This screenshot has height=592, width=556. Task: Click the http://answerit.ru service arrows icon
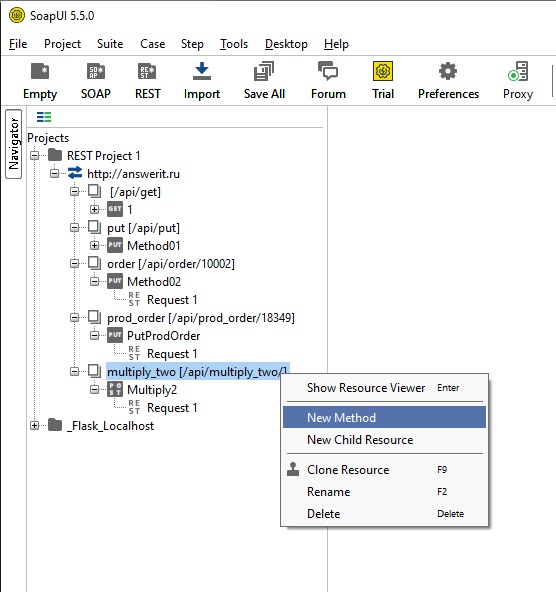[75, 173]
